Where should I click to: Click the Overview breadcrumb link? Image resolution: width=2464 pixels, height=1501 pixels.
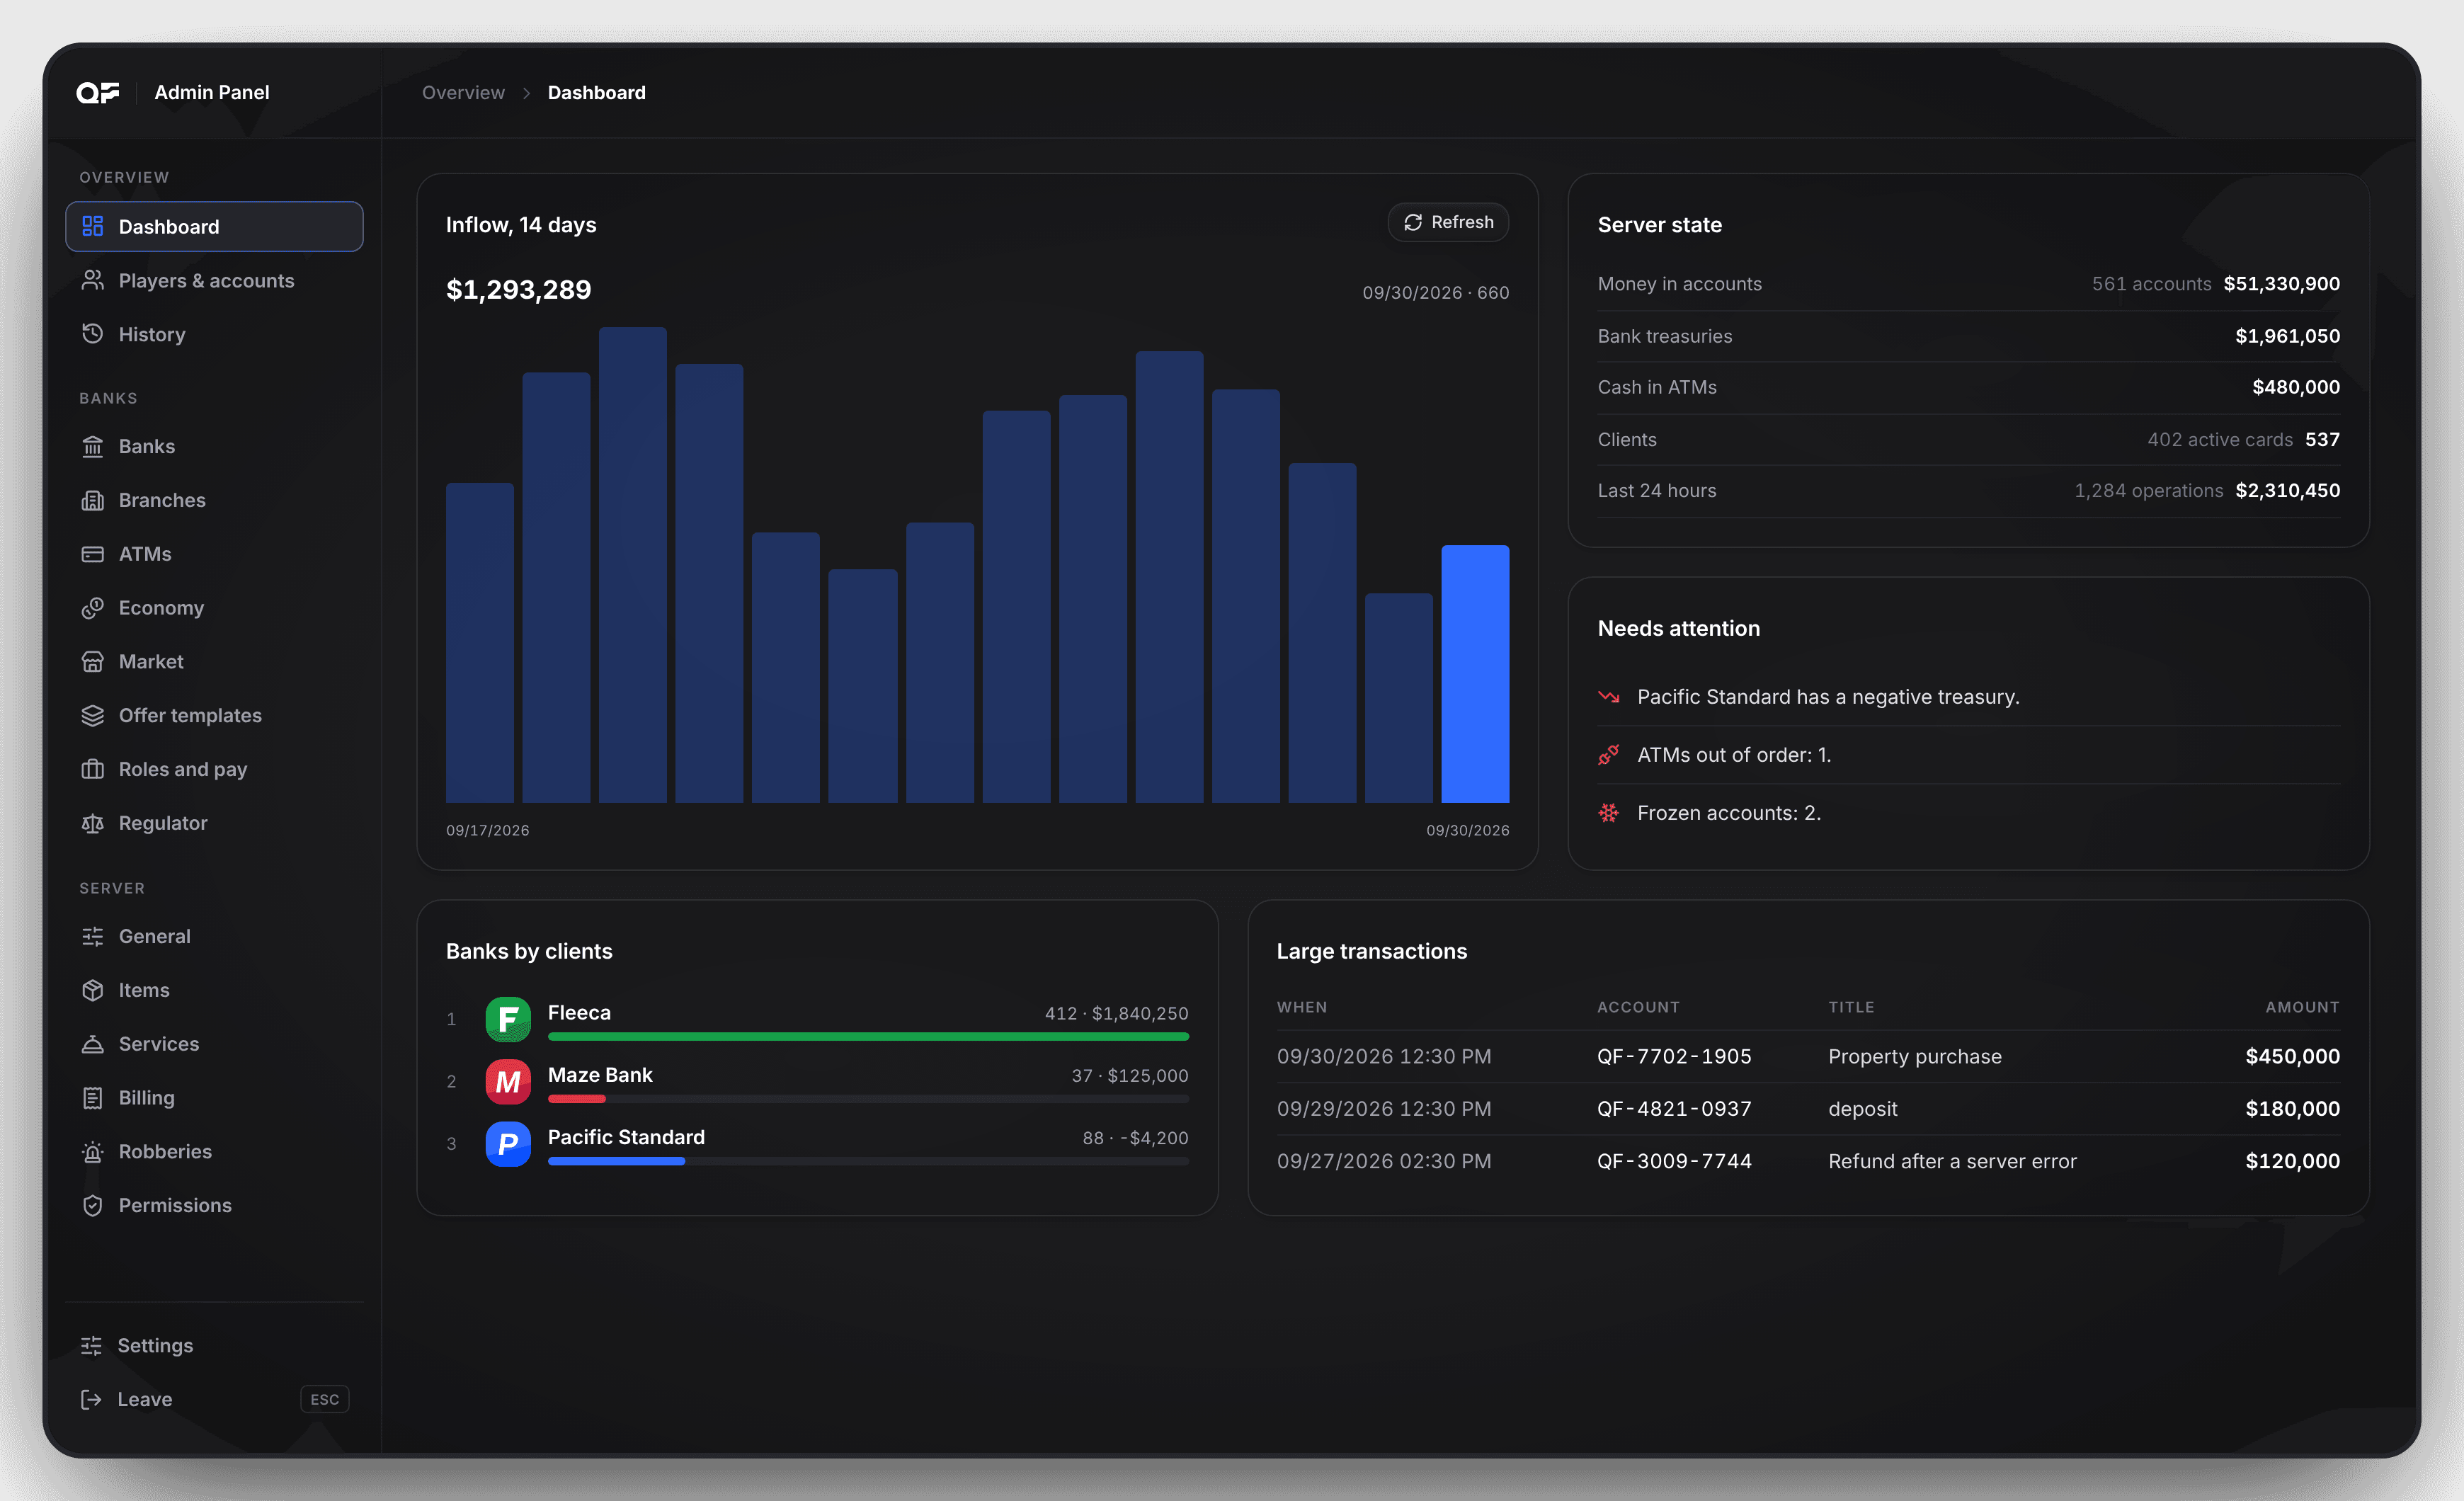pyautogui.click(x=463, y=92)
